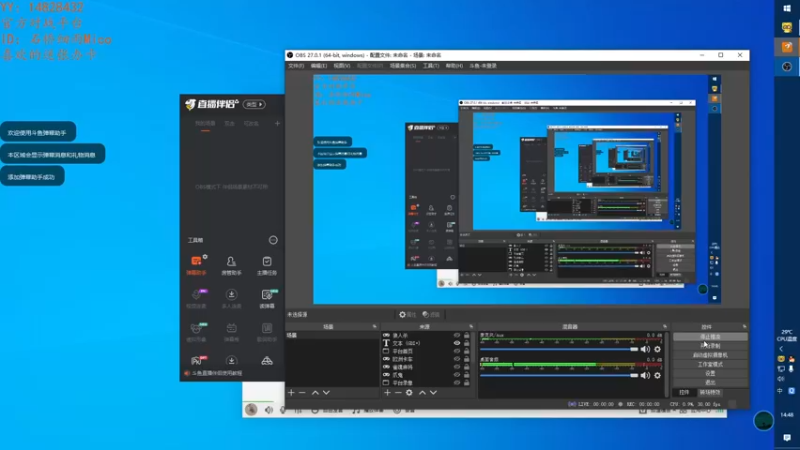Image resolution: width=800 pixels, height=450 pixels.
Task: Remove the selected source with the minus icon
Action: click(398, 392)
